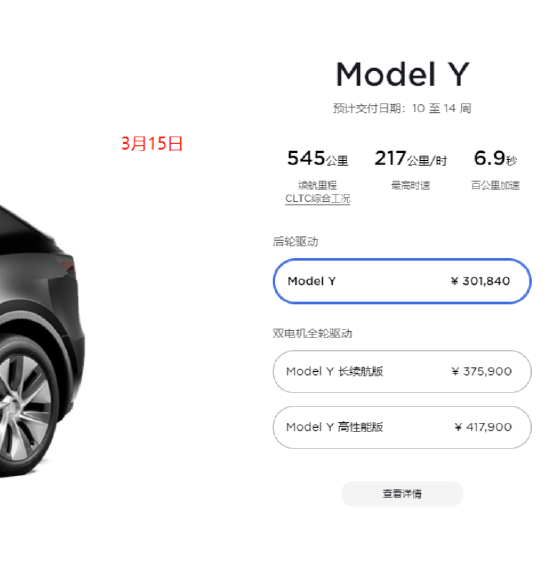Click the 双电机全轮驱动 section label

click(x=312, y=333)
